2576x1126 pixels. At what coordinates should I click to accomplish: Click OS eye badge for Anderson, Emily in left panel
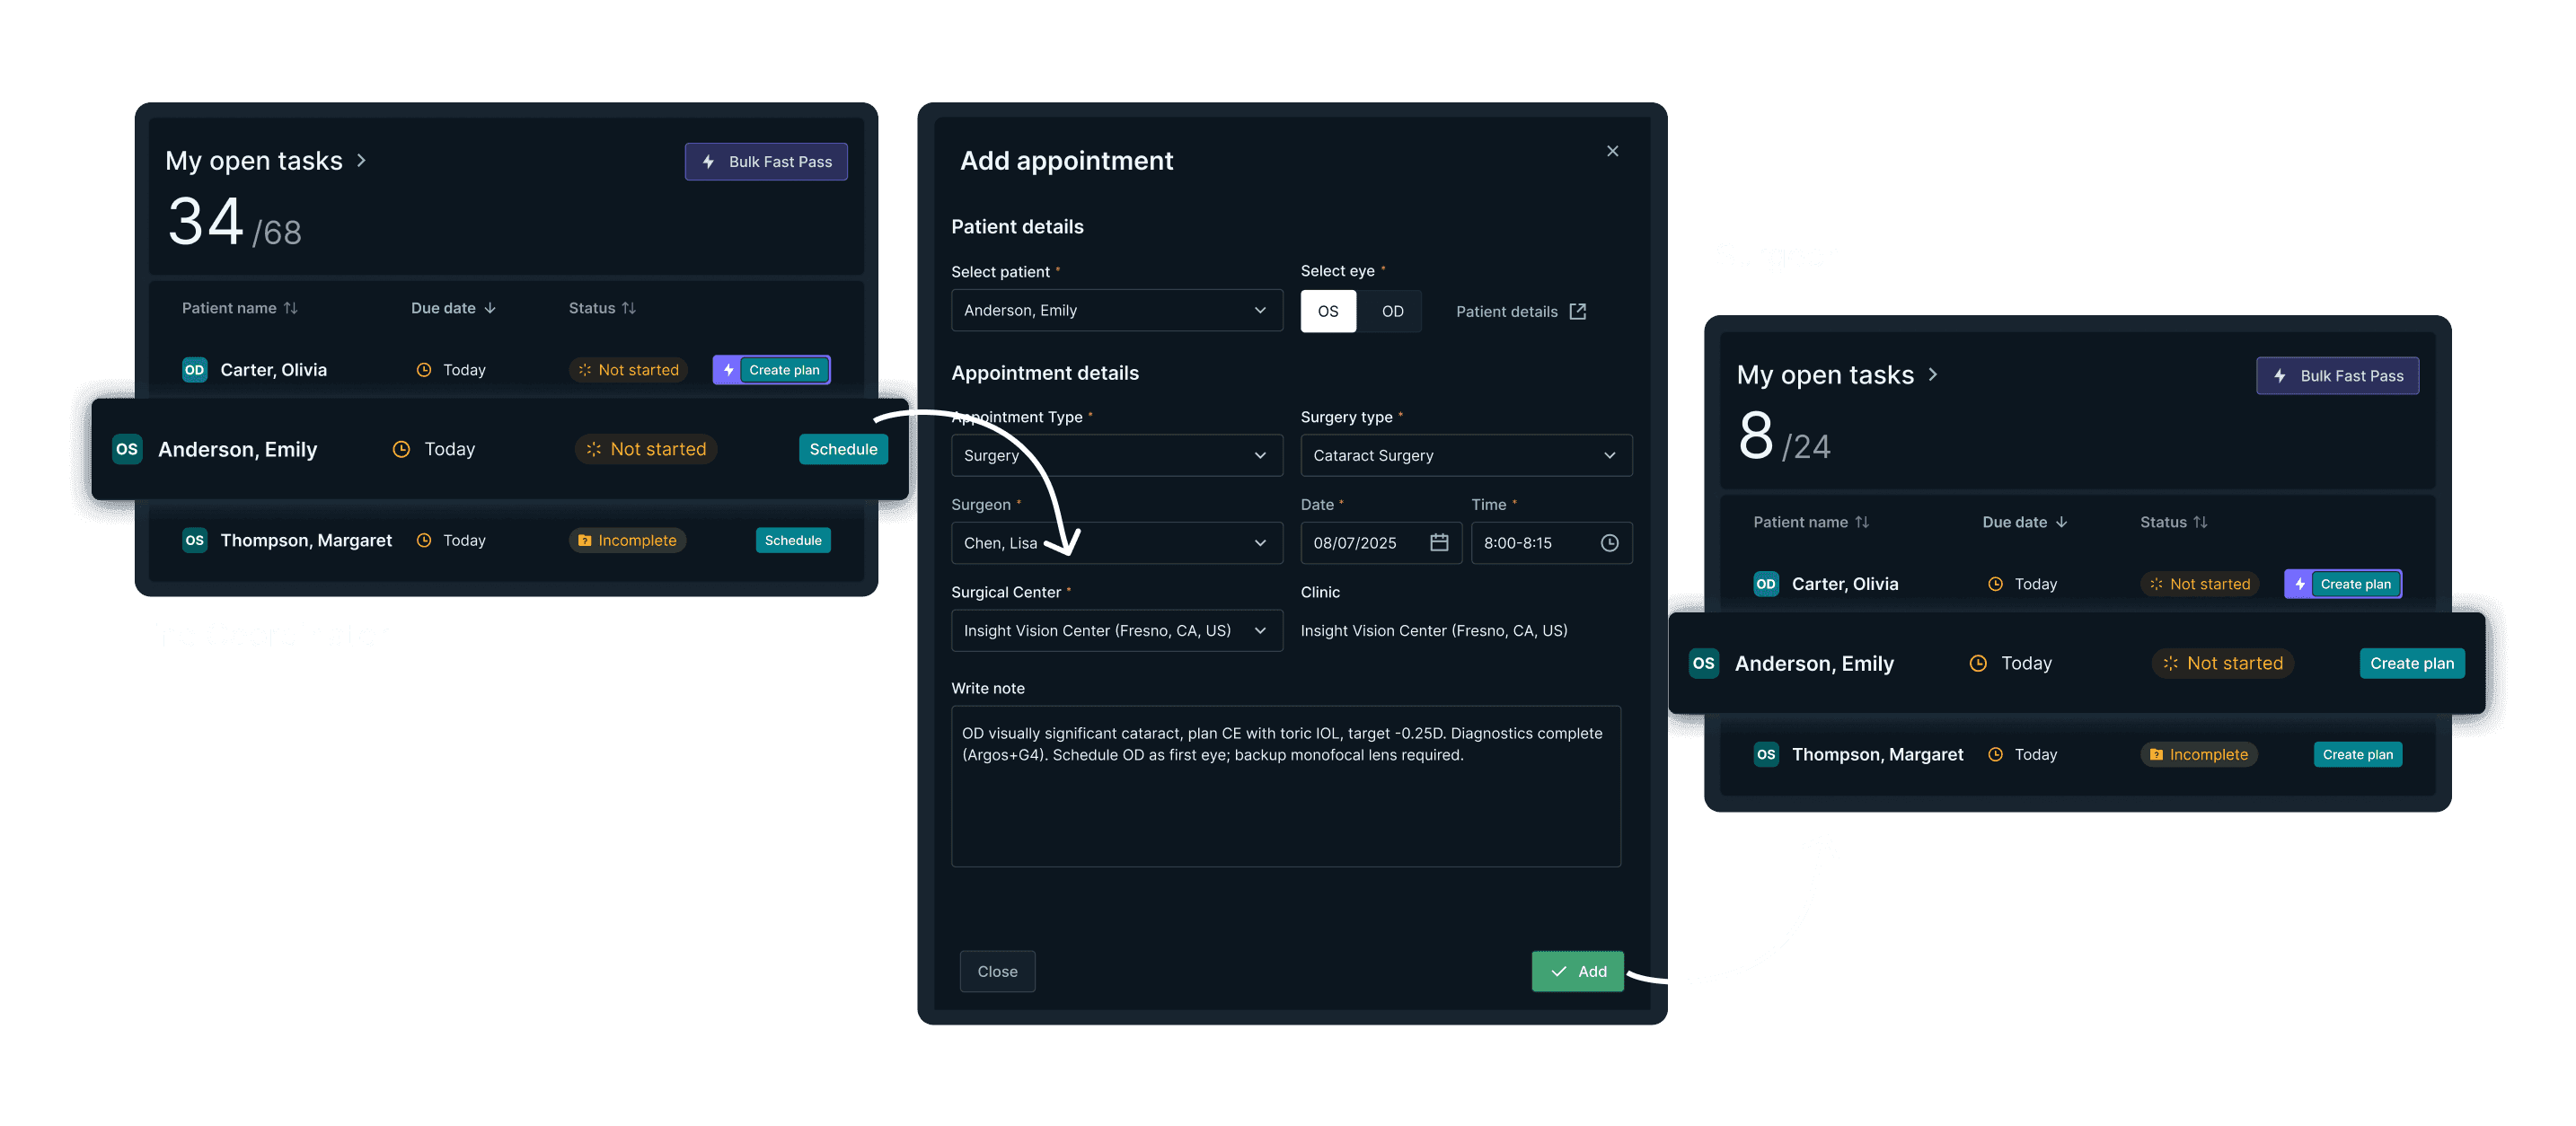coord(127,449)
